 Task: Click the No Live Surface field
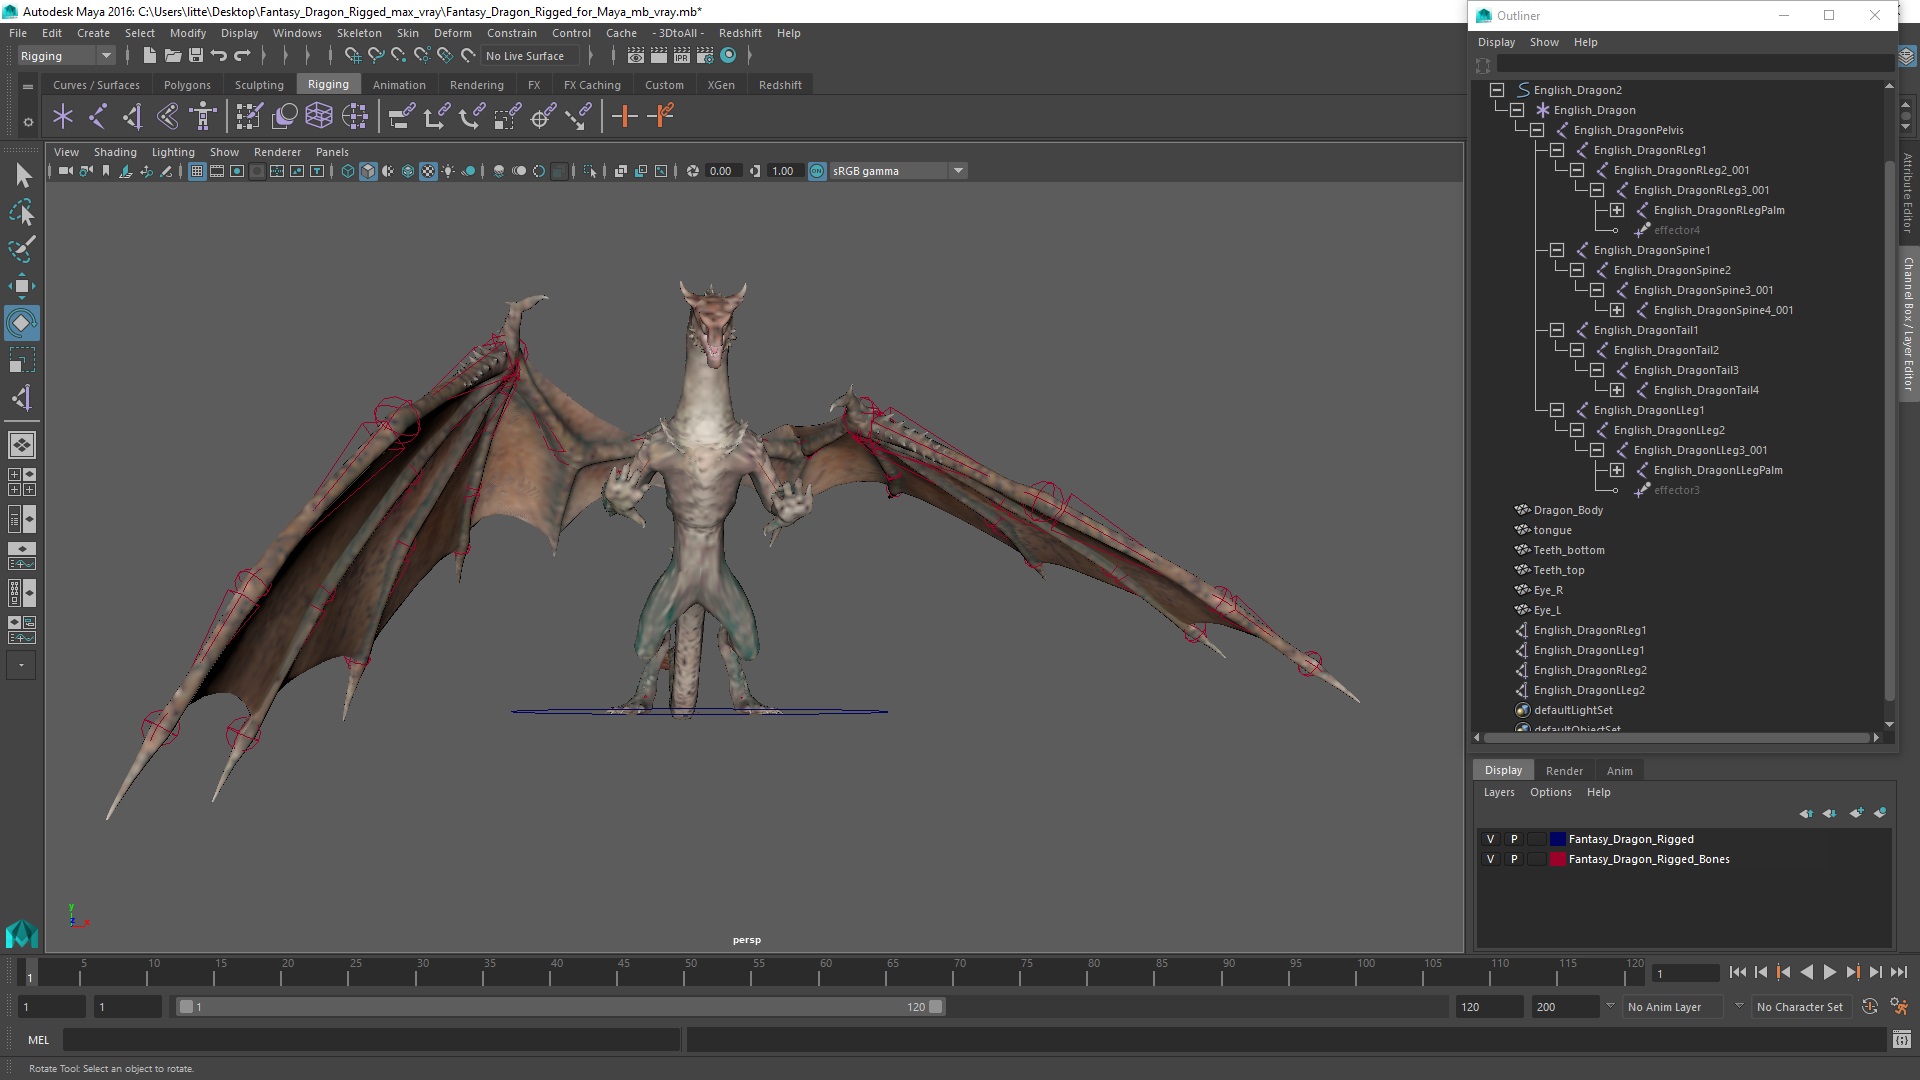point(529,56)
